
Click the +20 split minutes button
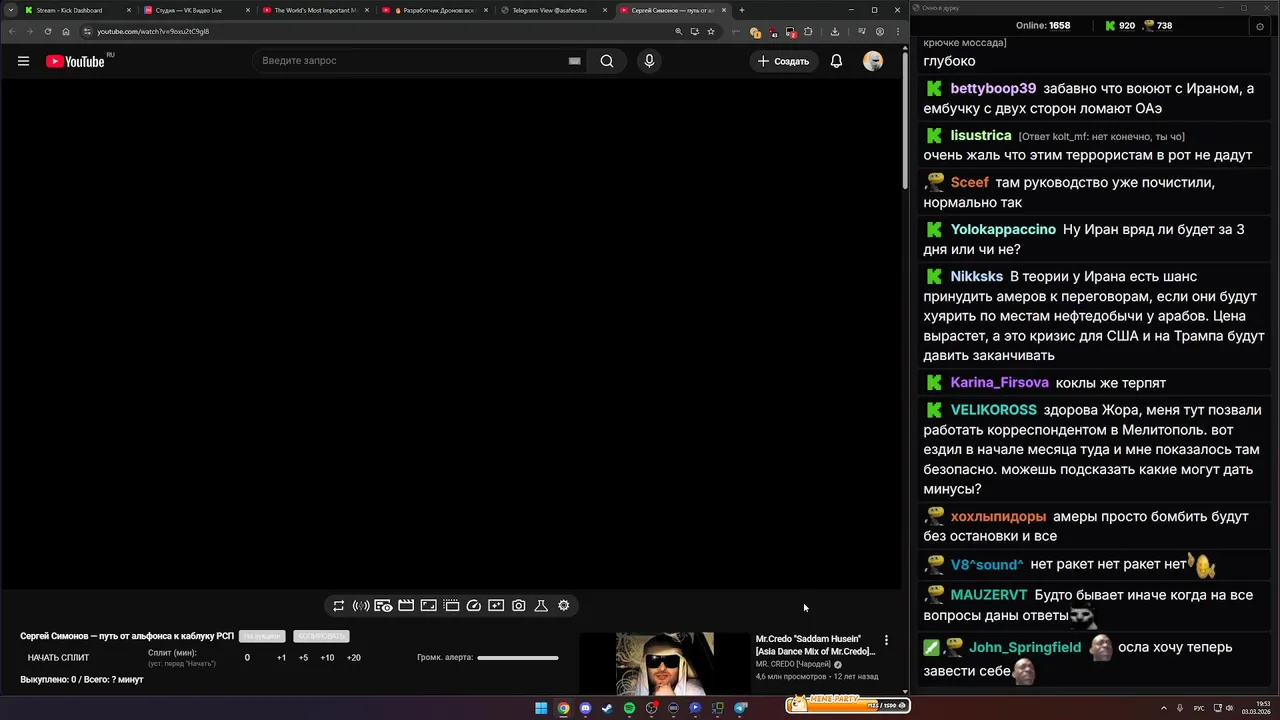coord(353,658)
